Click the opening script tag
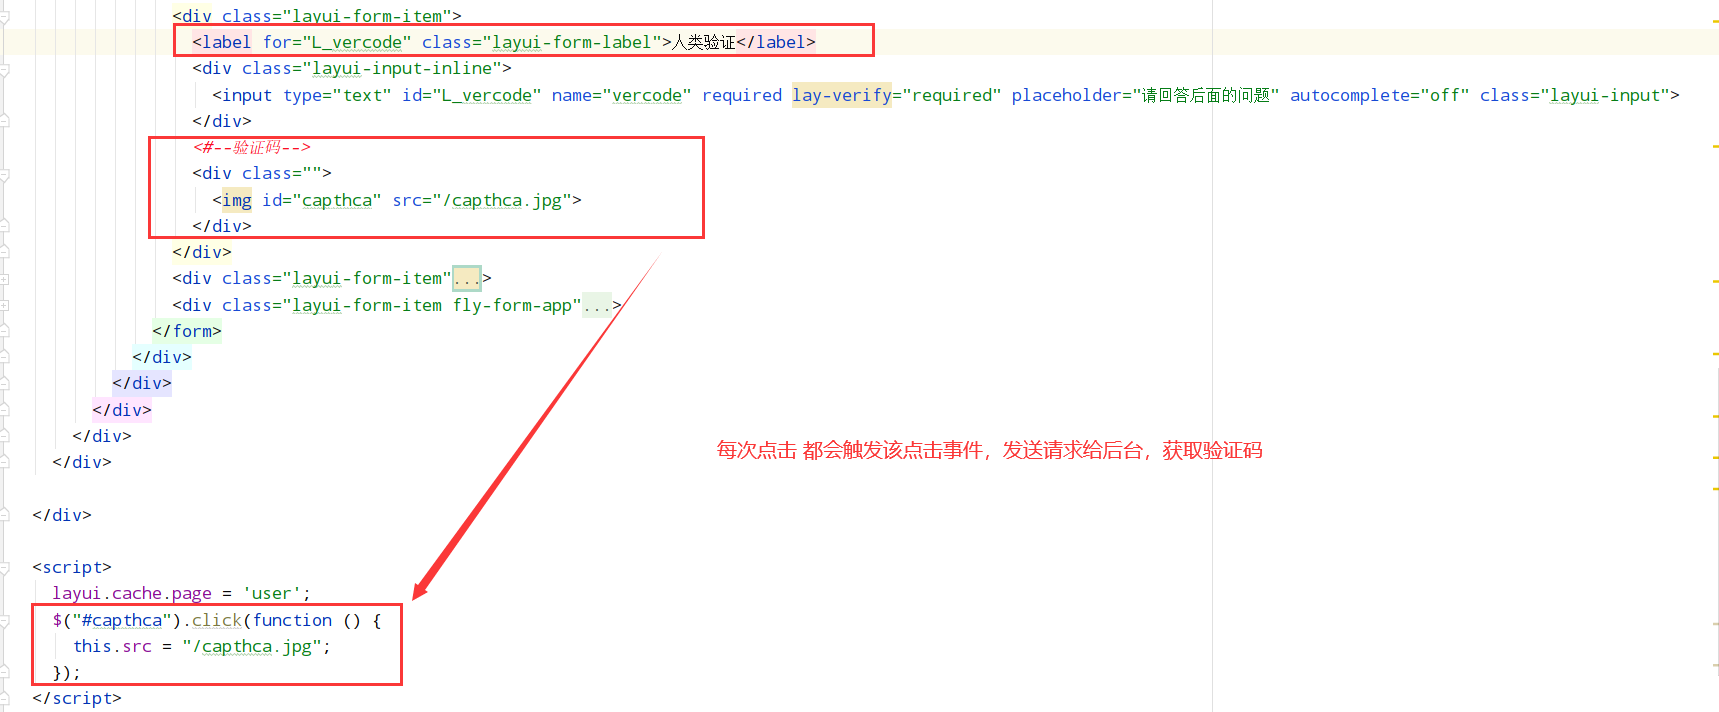1719x712 pixels. point(72,567)
